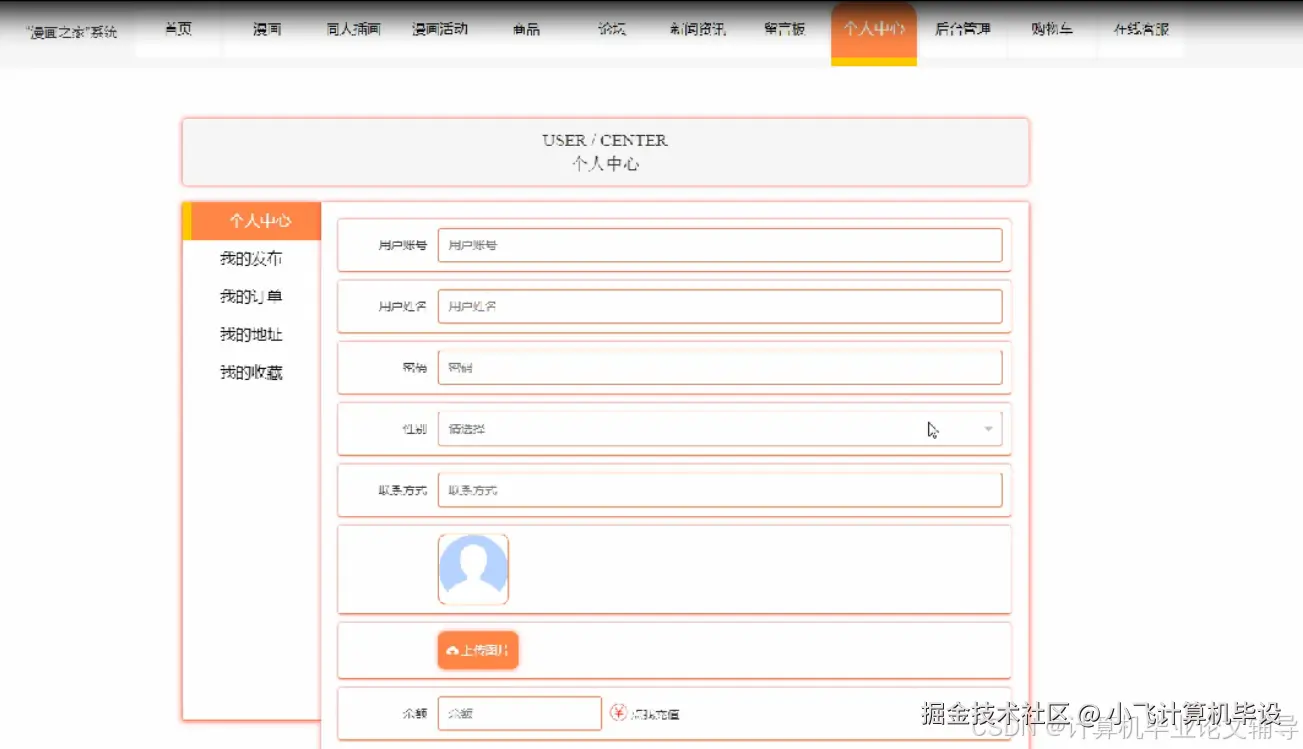The width and height of the screenshot is (1303, 749).
Task: Open the 论坛 forum tab
Action: [612, 30]
